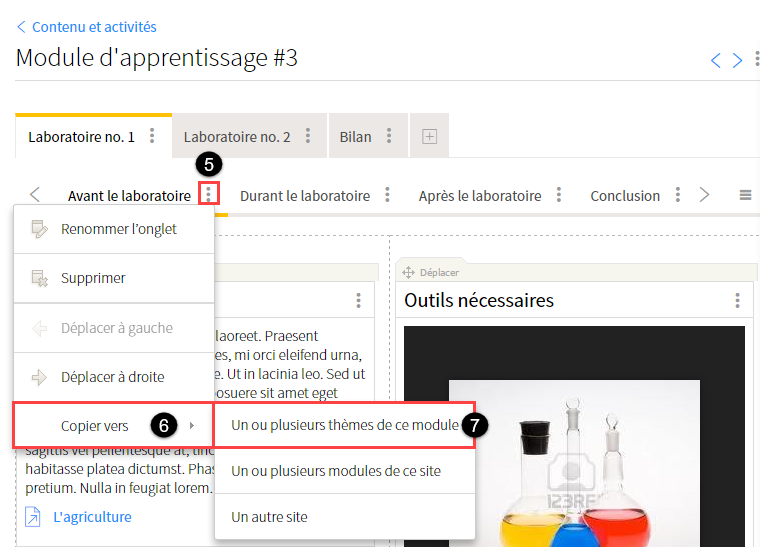Open options menu of the left text block
The image size is (760, 547).
click(x=358, y=300)
